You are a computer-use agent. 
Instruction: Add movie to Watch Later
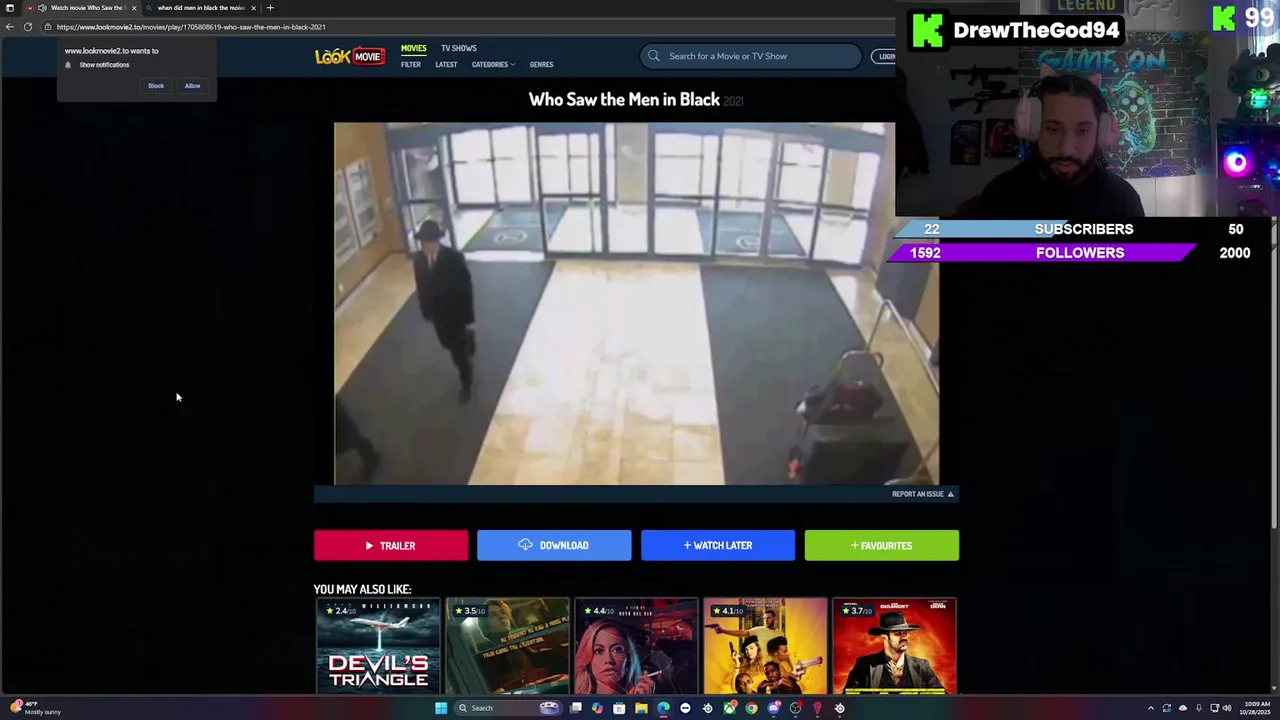[x=718, y=546]
